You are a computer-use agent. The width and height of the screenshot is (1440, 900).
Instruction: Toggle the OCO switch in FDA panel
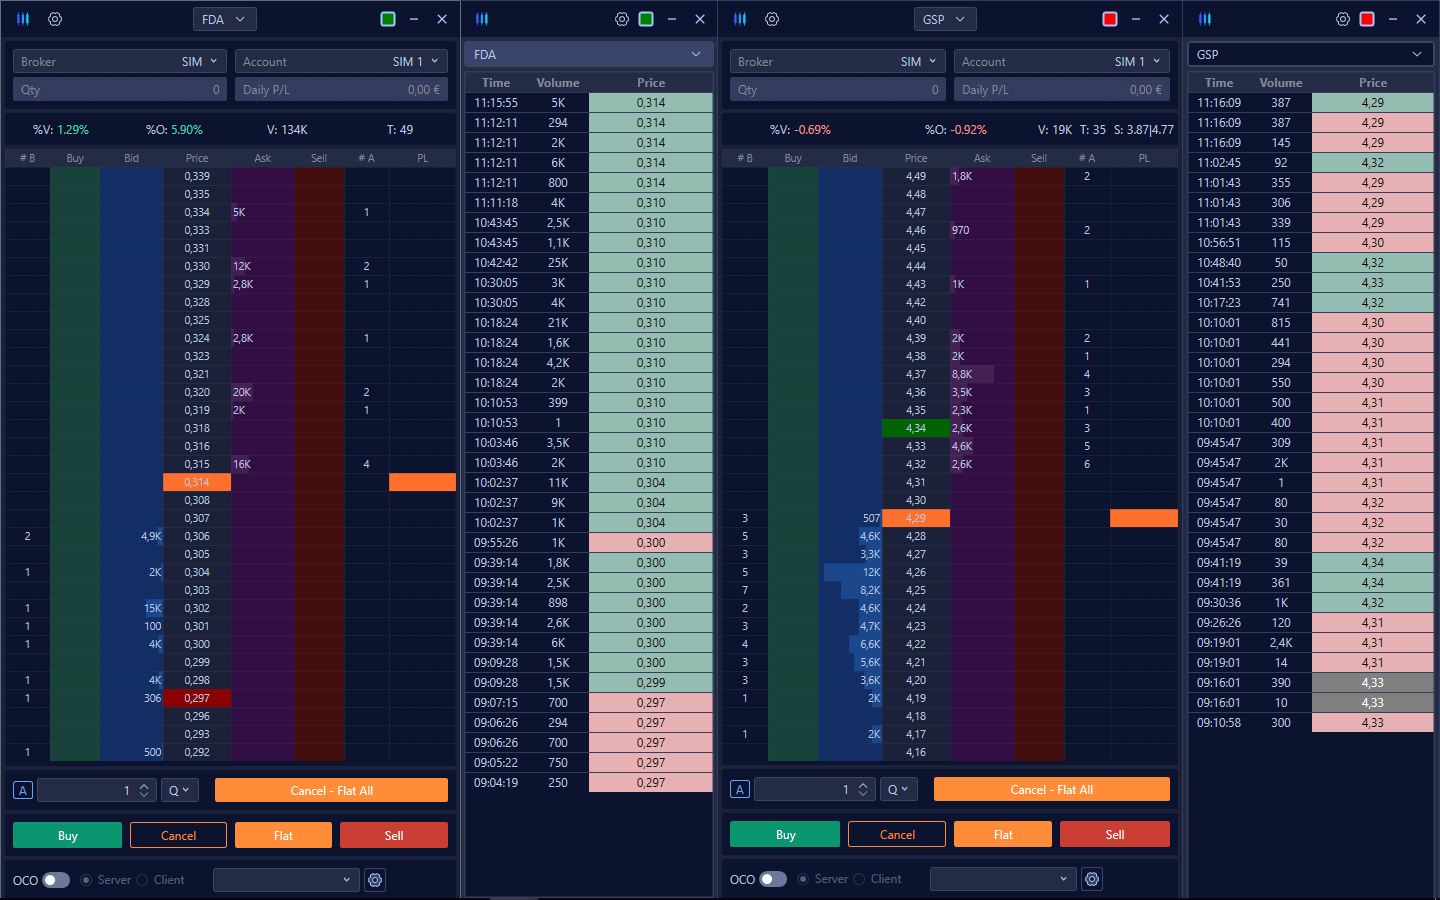(x=56, y=880)
